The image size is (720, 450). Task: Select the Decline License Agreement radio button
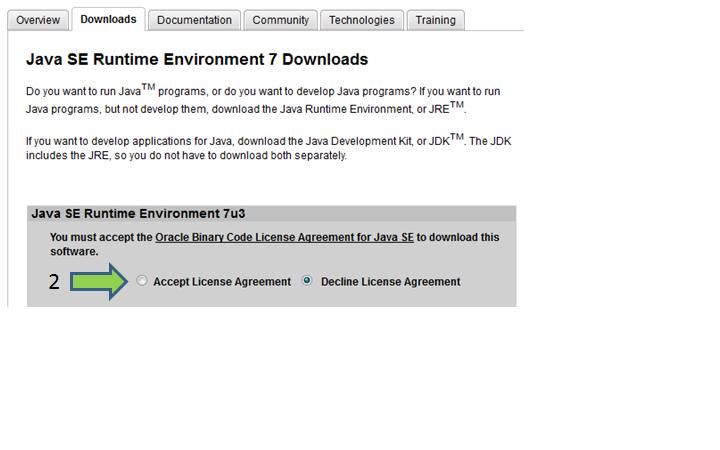pyautogui.click(x=307, y=280)
